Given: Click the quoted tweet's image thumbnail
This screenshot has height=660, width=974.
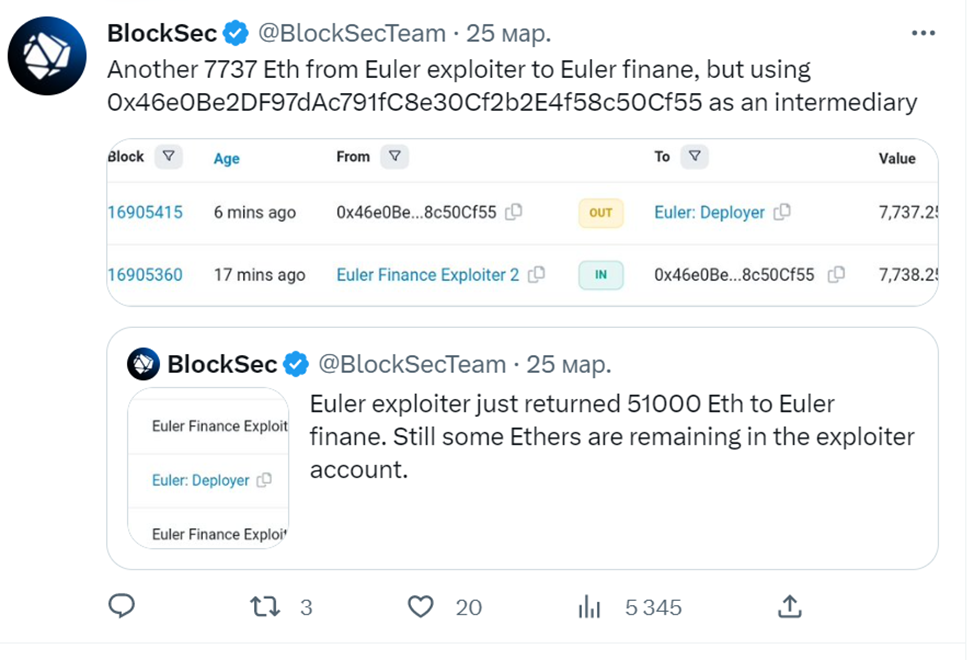Looking at the screenshot, I should (x=208, y=468).
